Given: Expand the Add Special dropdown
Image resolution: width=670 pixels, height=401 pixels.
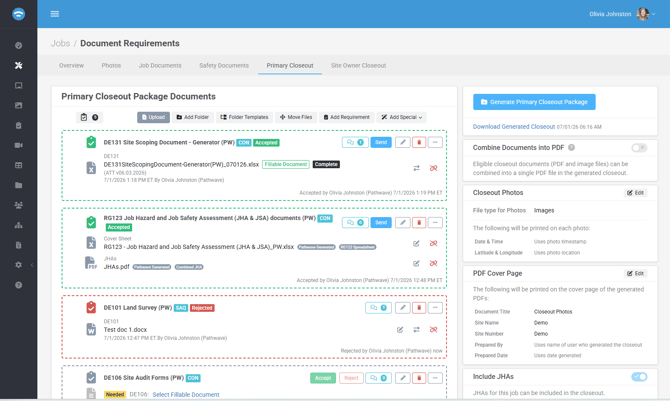Looking at the screenshot, I should tap(401, 117).
